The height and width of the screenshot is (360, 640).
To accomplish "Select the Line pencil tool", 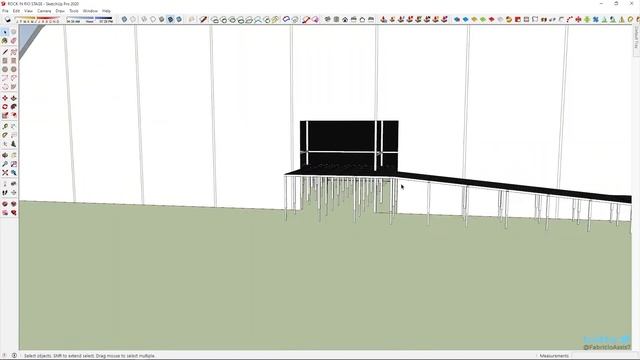I will (5, 52).
